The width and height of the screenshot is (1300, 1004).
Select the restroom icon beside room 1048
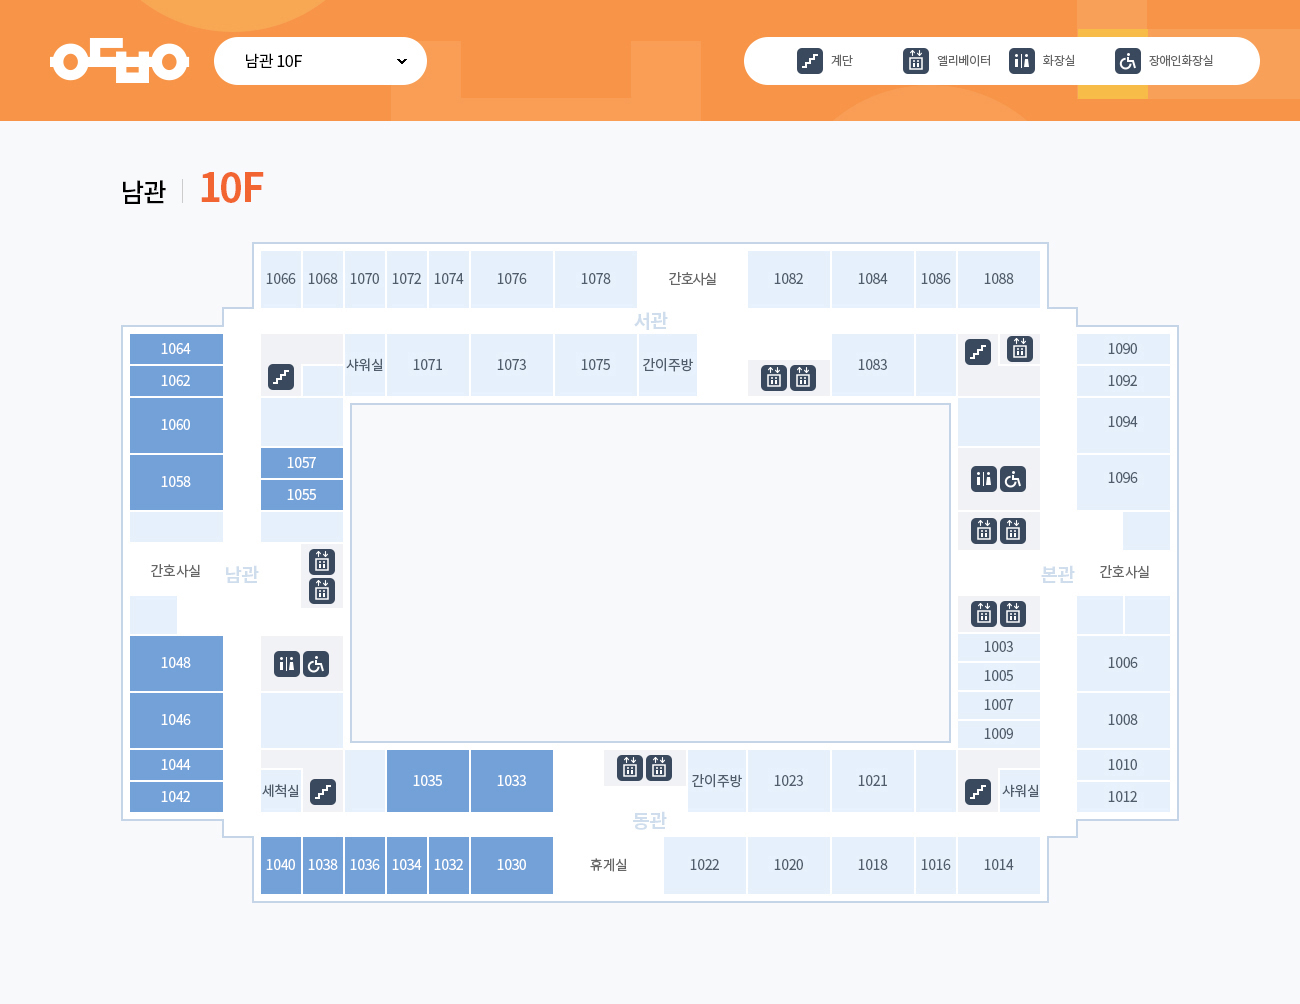(x=287, y=664)
